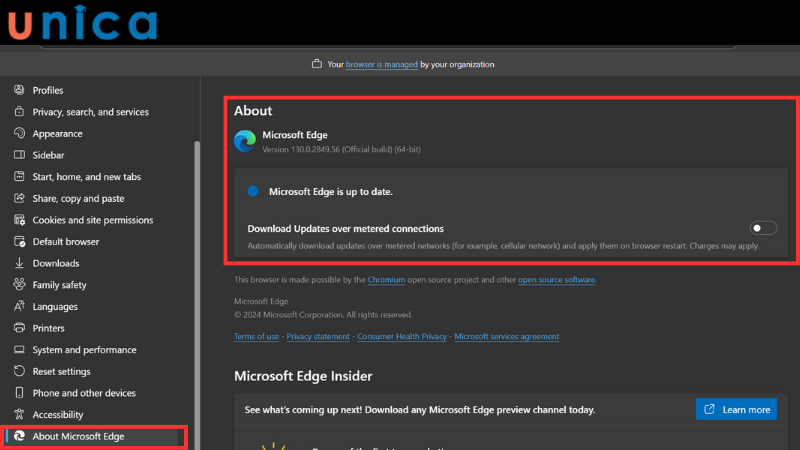The height and width of the screenshot is (450, 800).
Task: Click the Start, home, and new tabs icon
Action: coord(19,177)
